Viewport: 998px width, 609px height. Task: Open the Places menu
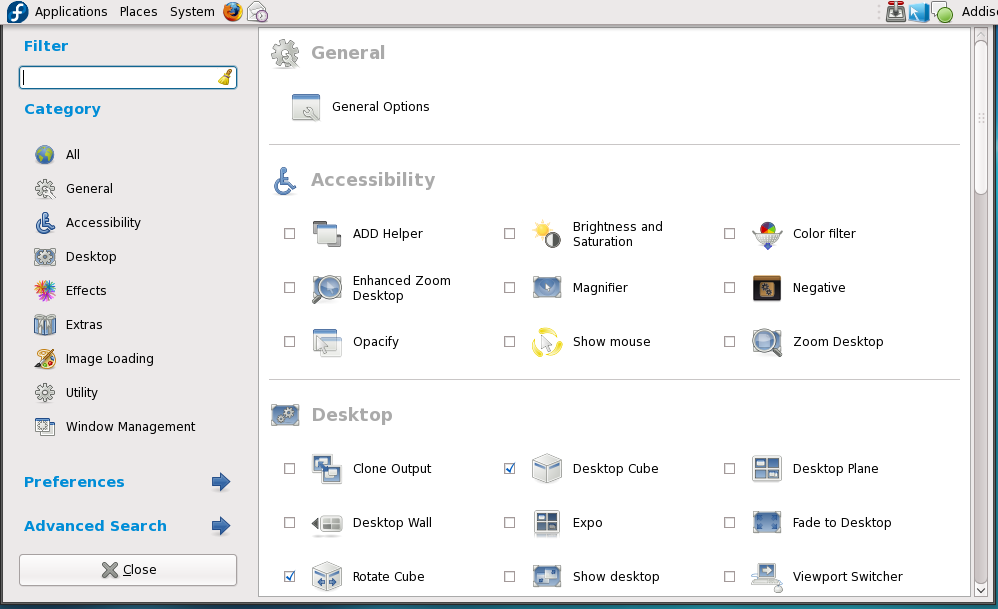click(x=138, y=12)
